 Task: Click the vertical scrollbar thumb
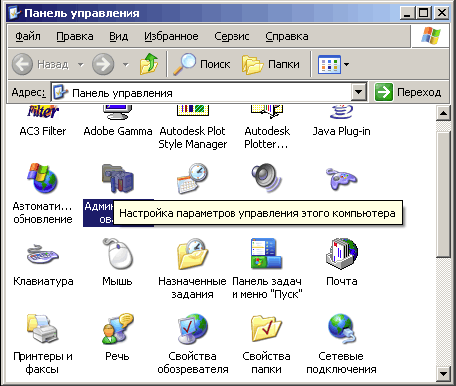click(x=443, y=194)
